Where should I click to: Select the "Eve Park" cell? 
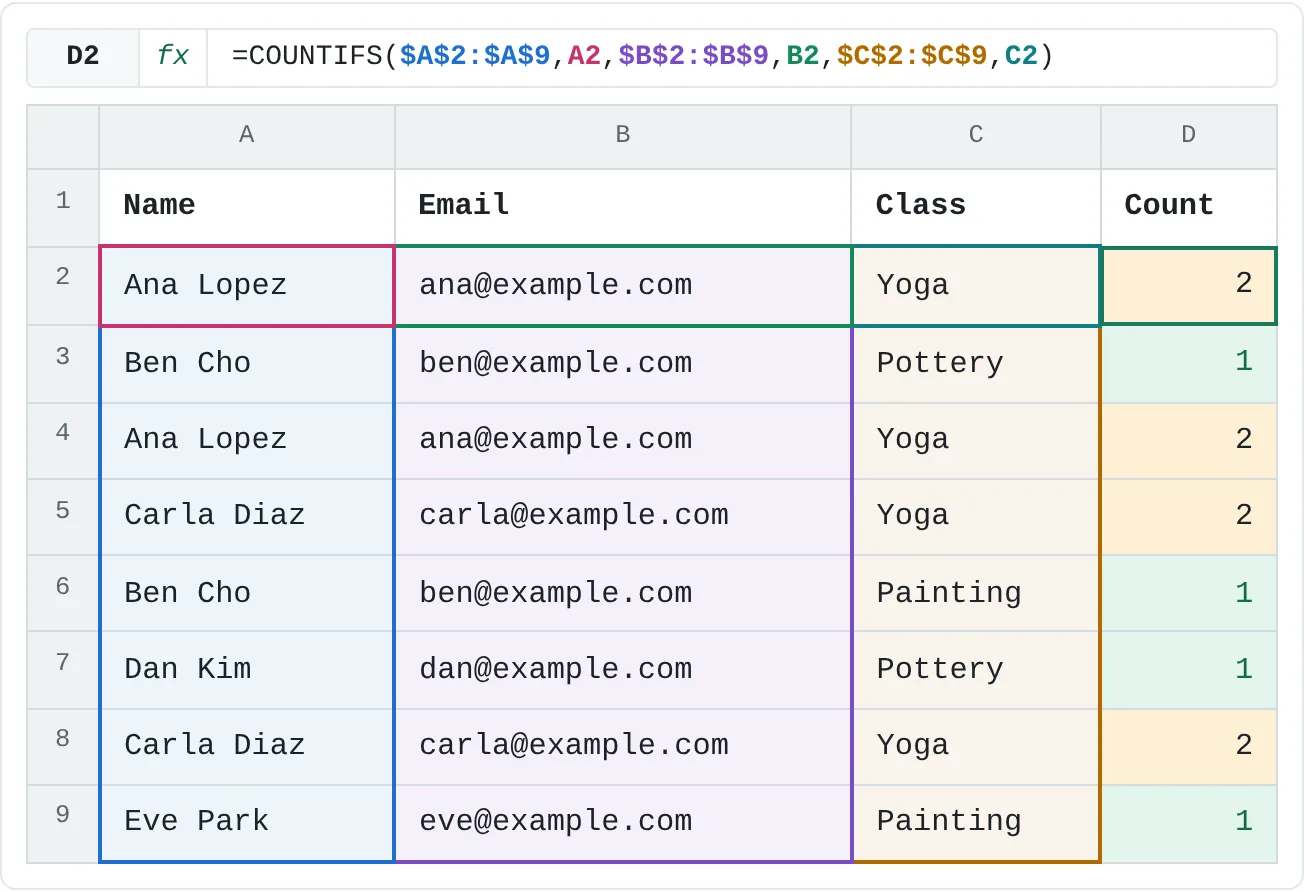(x=247, y=823)
